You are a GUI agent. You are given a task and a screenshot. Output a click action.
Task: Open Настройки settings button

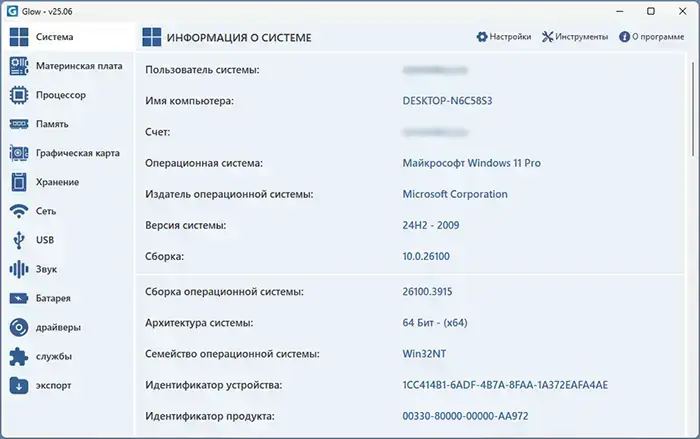pos(504,37)
